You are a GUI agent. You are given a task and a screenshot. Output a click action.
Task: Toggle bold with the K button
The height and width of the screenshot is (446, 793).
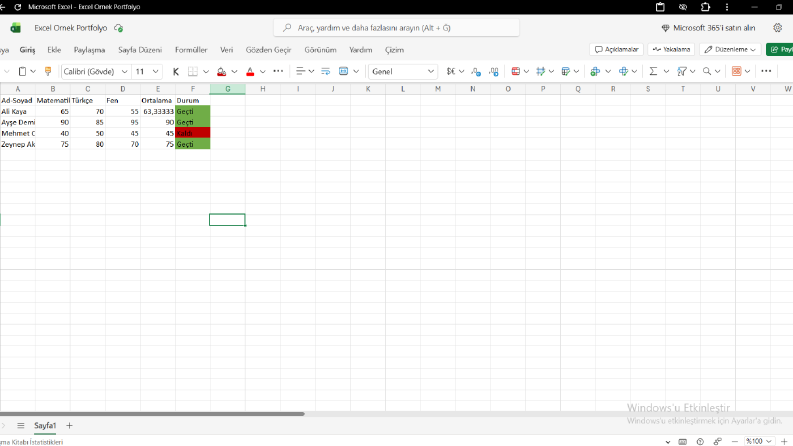click(x=175, y=71)
